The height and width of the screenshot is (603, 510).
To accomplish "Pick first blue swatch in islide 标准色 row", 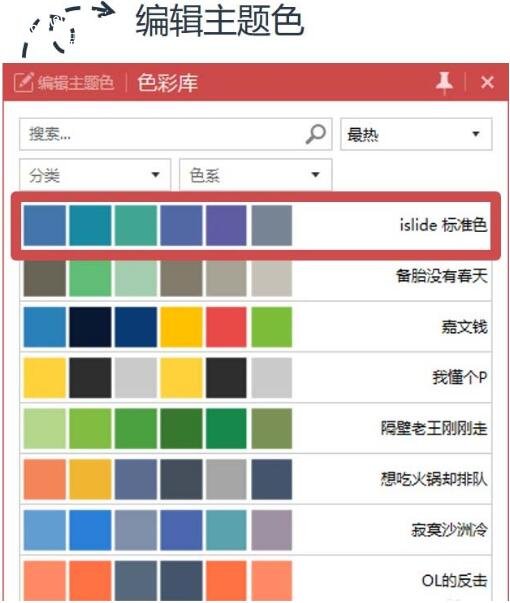I will [x=45, y=225].
